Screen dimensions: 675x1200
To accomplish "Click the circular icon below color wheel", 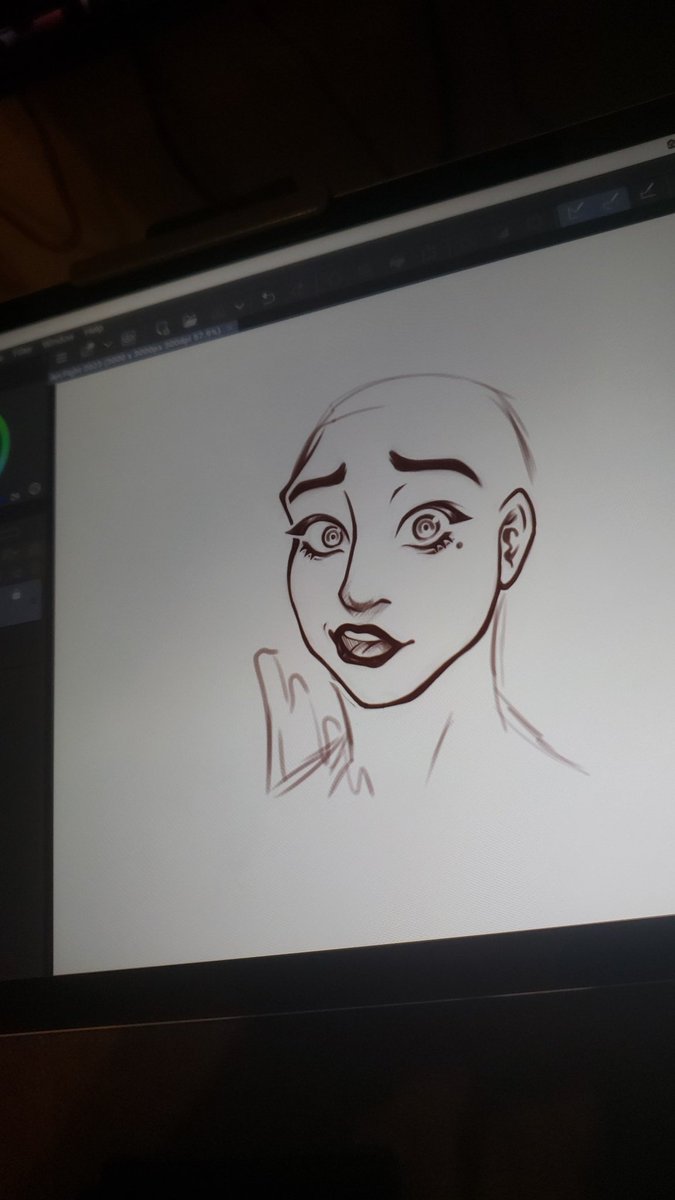I will [x=34, y=488].
